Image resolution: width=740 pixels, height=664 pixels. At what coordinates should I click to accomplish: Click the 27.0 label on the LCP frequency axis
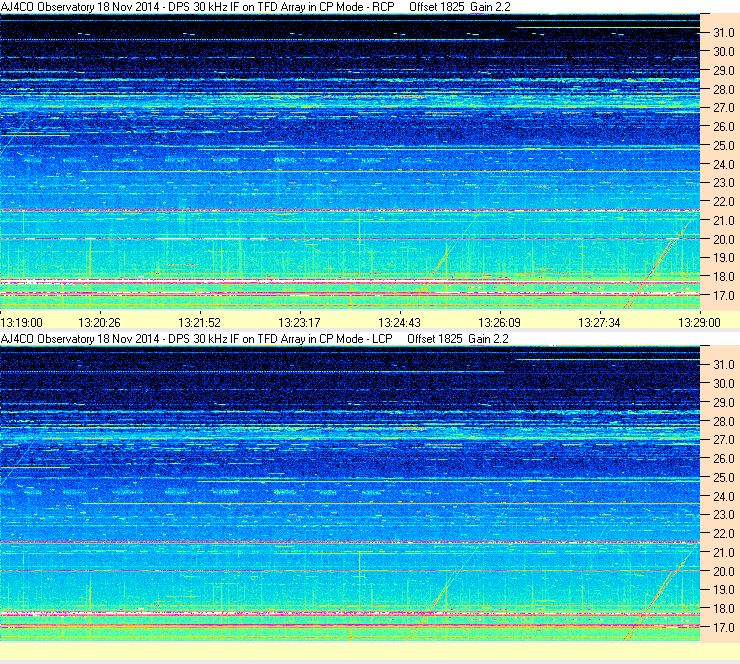click(x=723, y=440)
